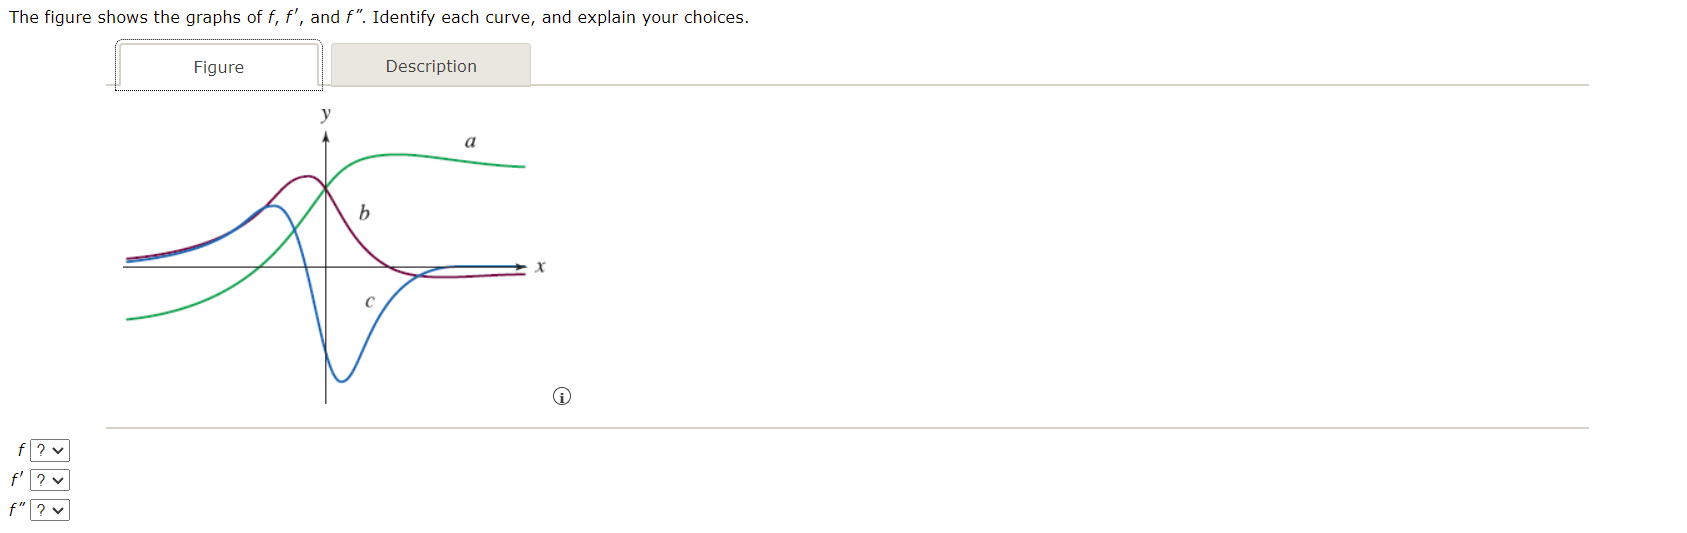Click the curve label a

[x=470, y=142]
